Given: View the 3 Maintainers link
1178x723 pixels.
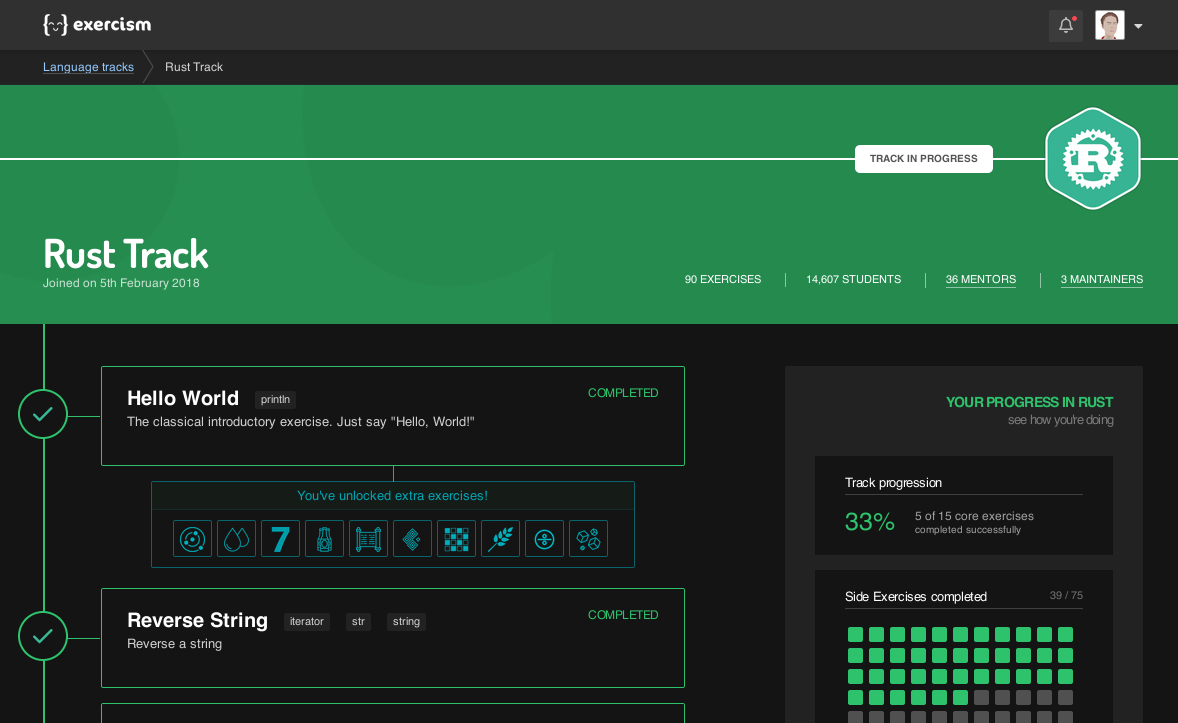Looking at the screenshot, I should (1101, 280).
